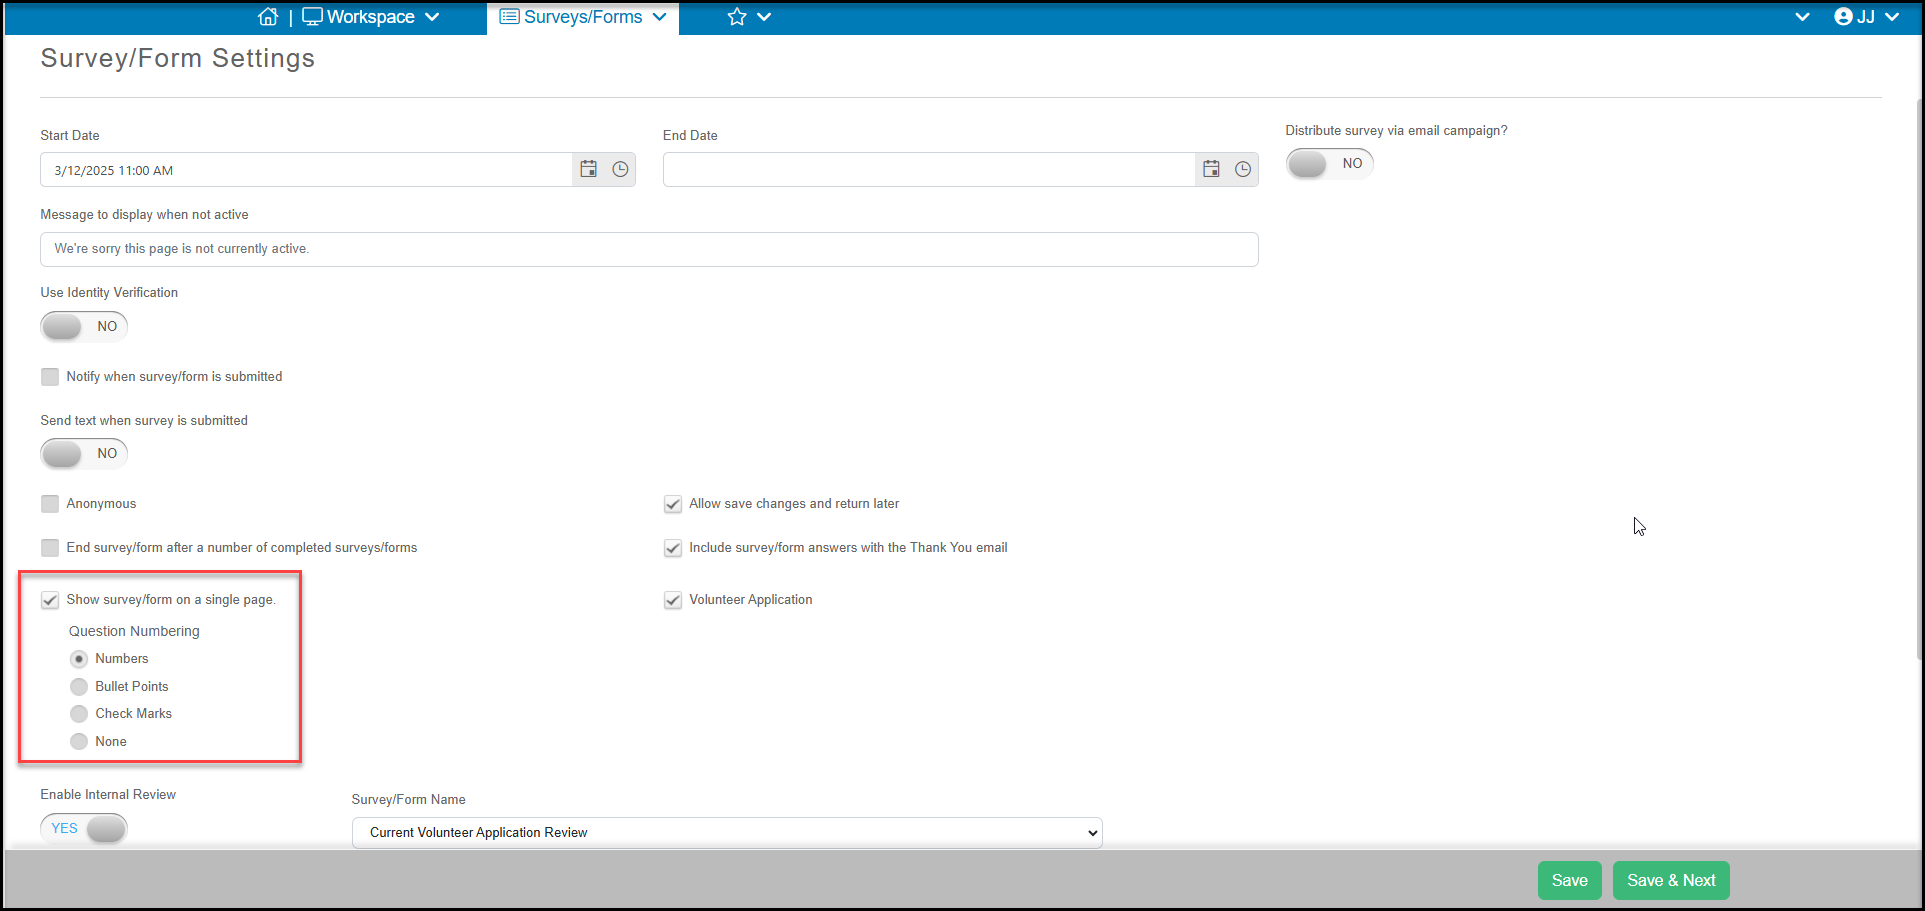Open End Date clock time picker
Image resolution: width=1925 pixels, height=911 pixels.
tap(1243, 170)
